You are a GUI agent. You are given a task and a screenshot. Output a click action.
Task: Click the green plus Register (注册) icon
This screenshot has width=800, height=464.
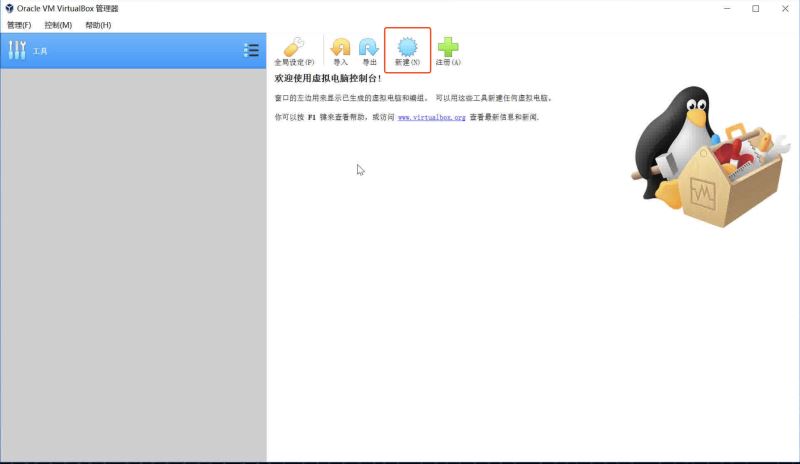[x=448, y=50]
